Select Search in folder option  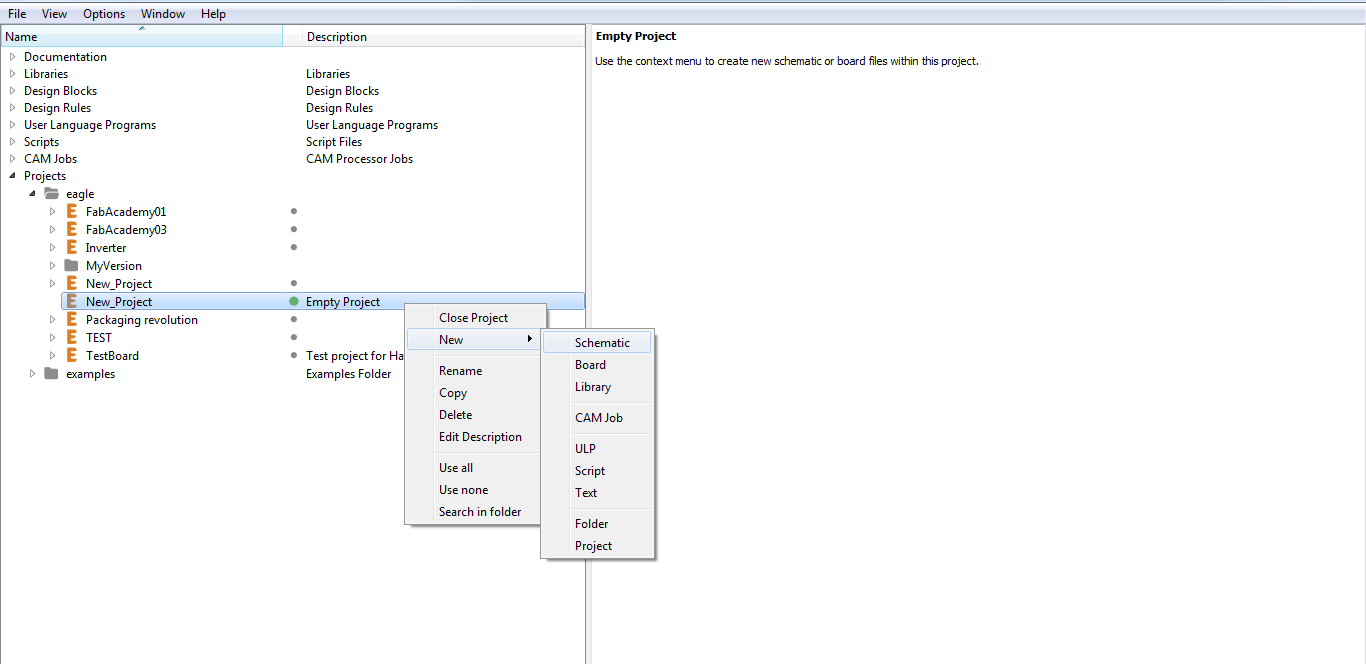pyautogui.click(x=473, y=512)
